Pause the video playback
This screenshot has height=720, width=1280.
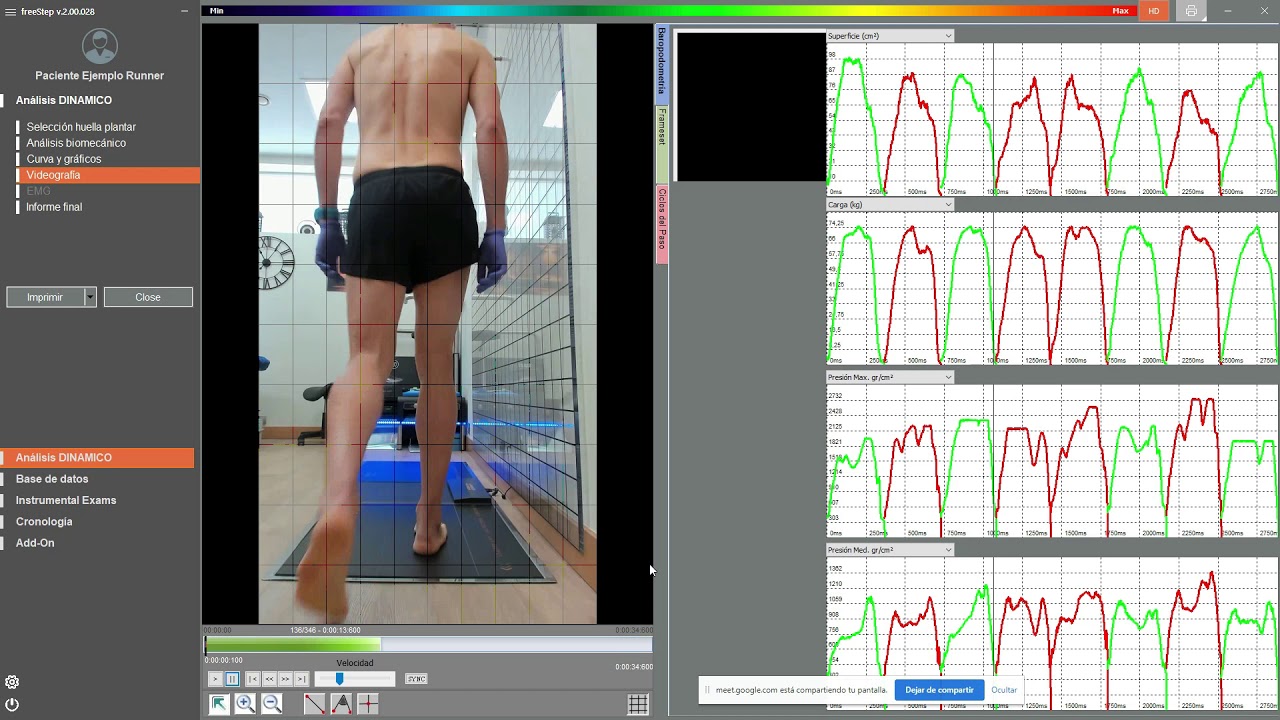pyautogui.click(x=232, y=679)
